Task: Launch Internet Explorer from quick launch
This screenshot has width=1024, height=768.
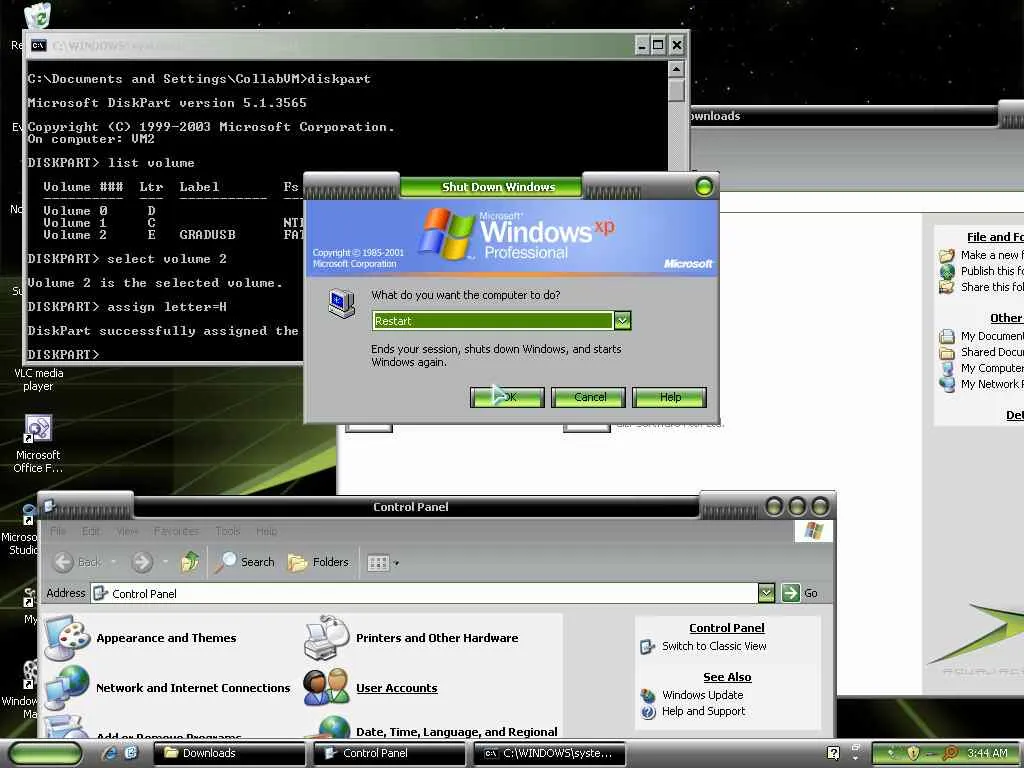Action: [x=110, y=753]
